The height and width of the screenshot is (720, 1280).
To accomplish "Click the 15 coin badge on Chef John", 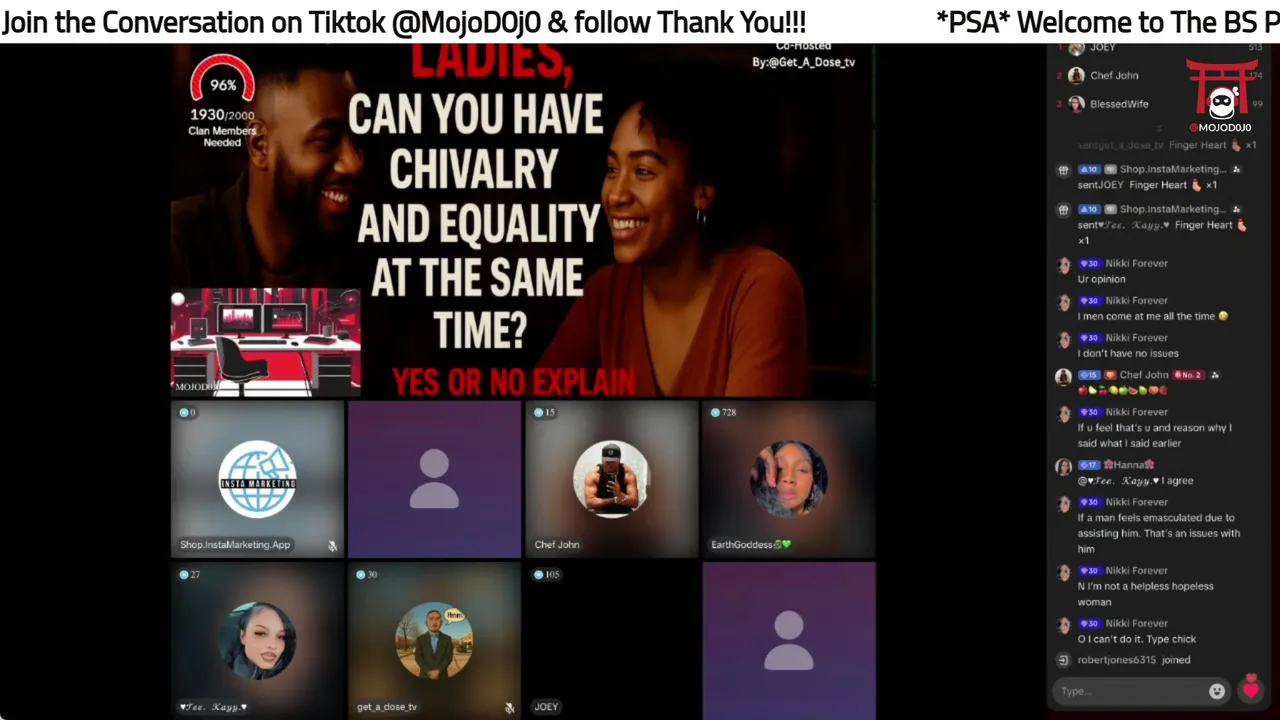I will click(544, 412).
